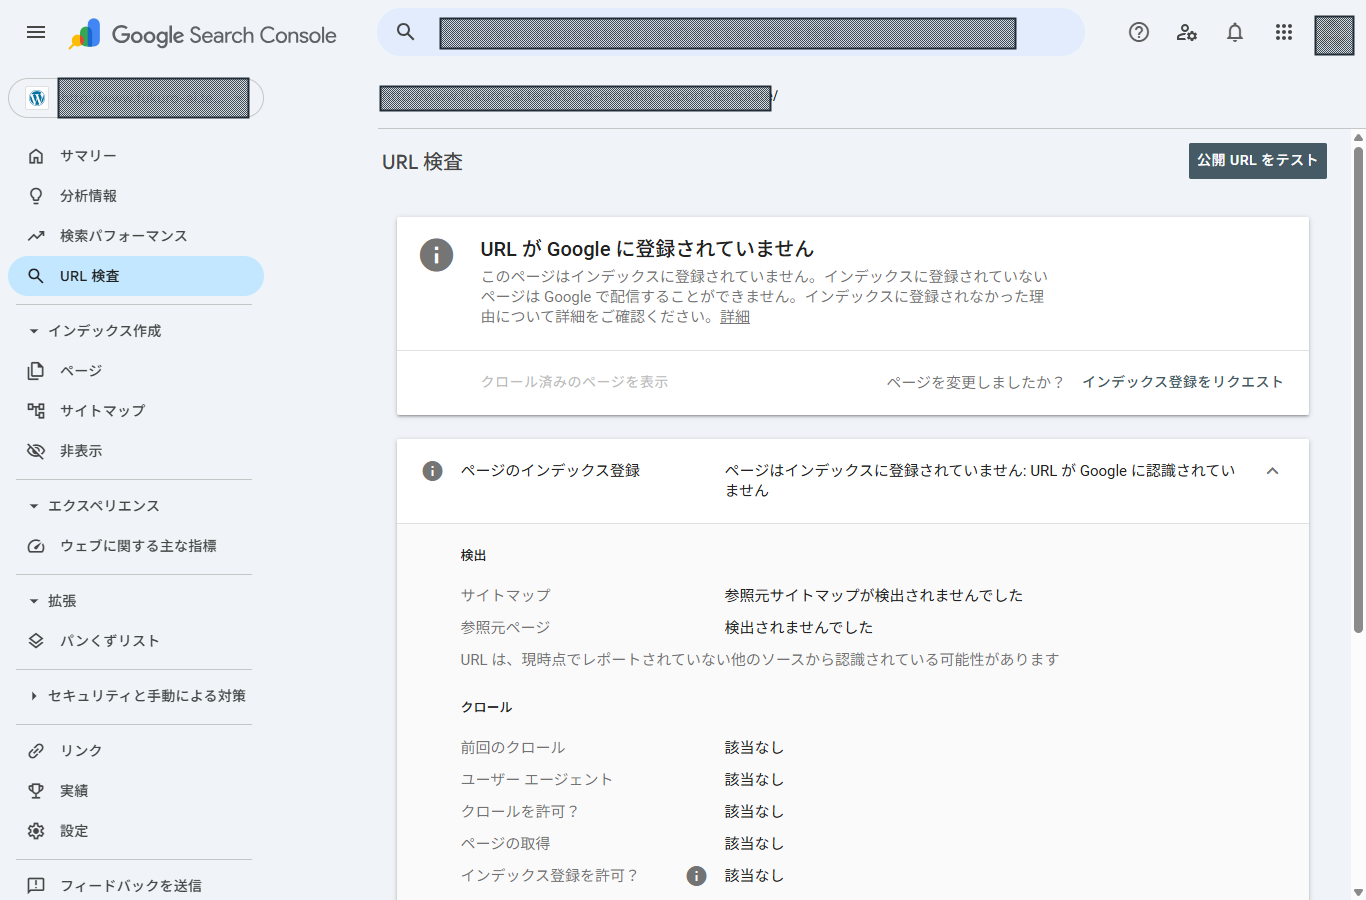Open 検索パフォーマンス report
This screenshot has height=900, width=1366.
136,236
